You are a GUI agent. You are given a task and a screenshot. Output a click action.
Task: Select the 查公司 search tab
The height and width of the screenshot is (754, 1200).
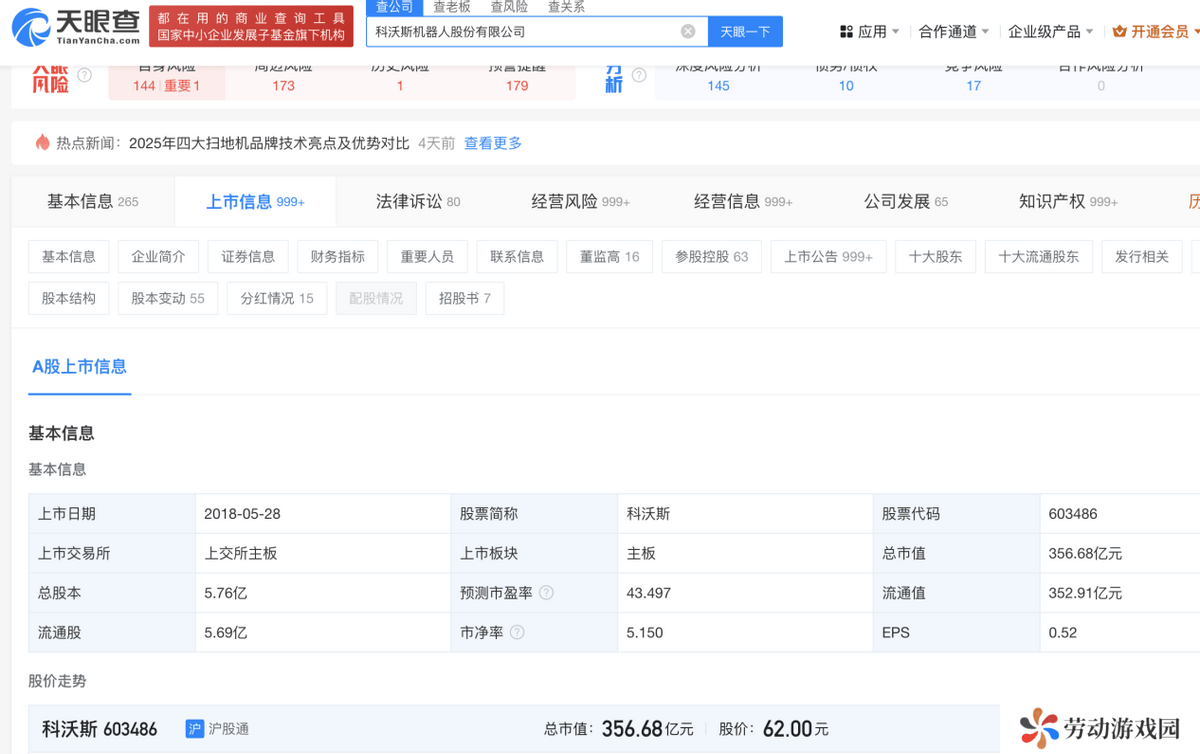[394, 7]
